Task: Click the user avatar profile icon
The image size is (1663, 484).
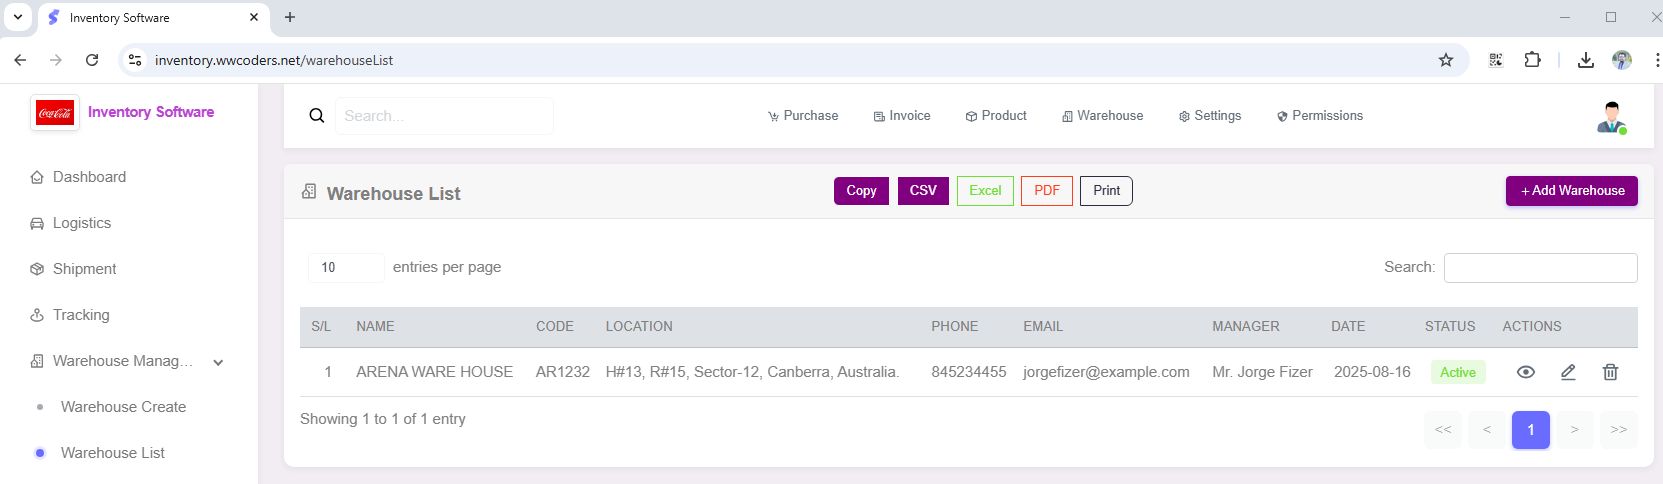Action: tap(1610, 117)
